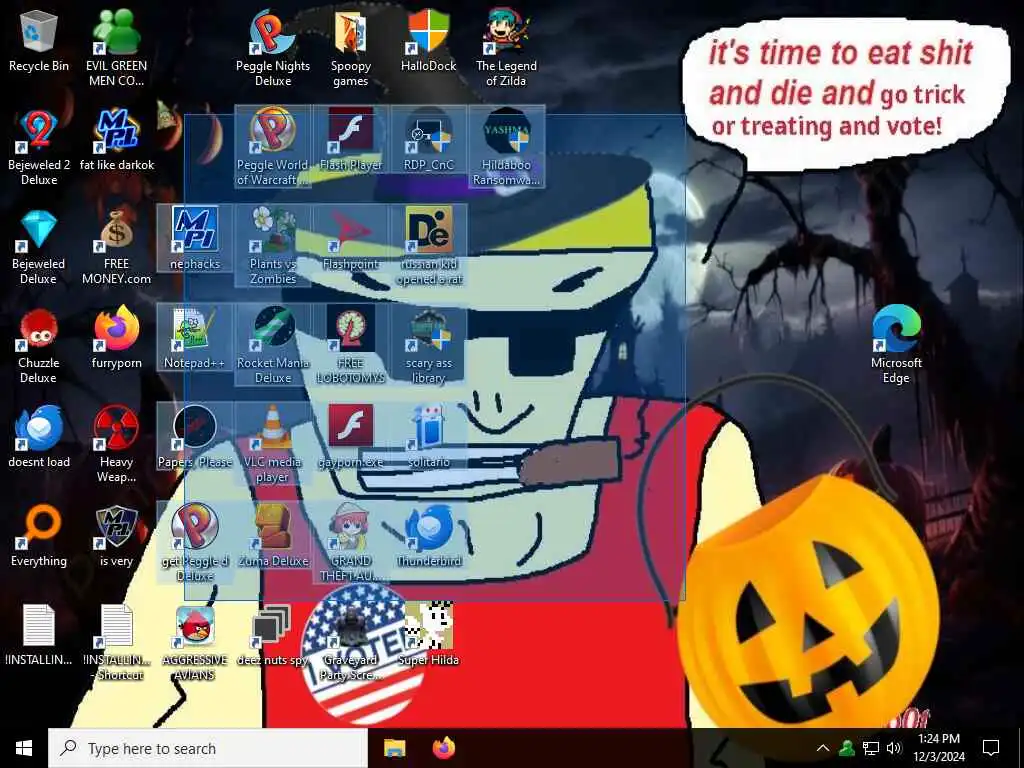This screenshot has height=768, width=1024.
Task: Select the FREE LOBOTOMYS shortcut
Action: (351, 346)
